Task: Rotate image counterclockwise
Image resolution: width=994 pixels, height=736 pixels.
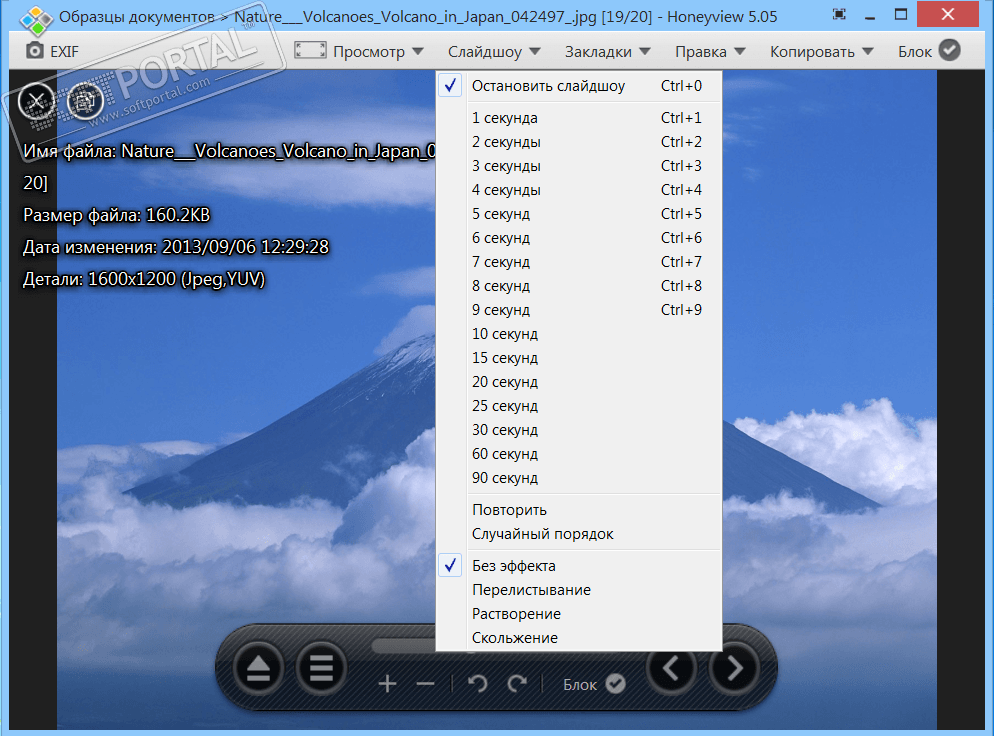Action: (x=477, y=684)
